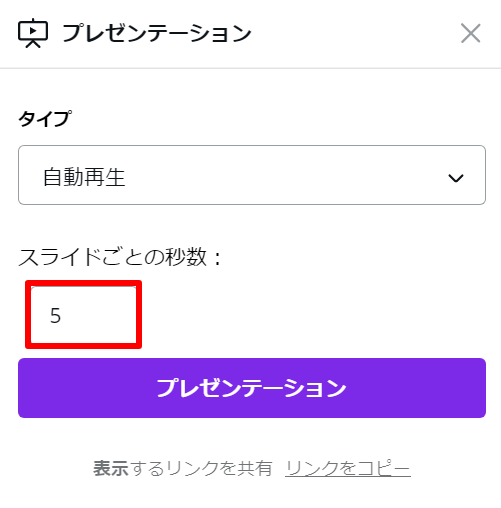Screen dimensions: 501x508
Task: Click the 表示するリンクを共有 text
Action: [183, 468]
